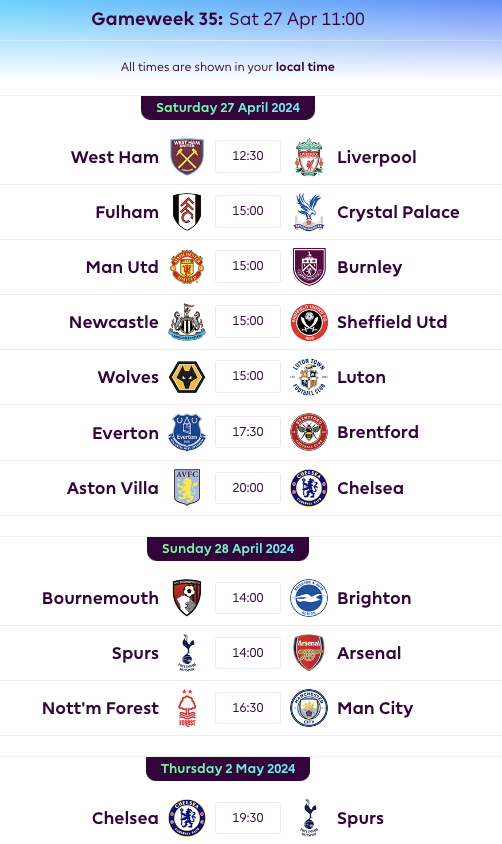
Task: Open the Newcastle team name link
Action: point(114,322)
